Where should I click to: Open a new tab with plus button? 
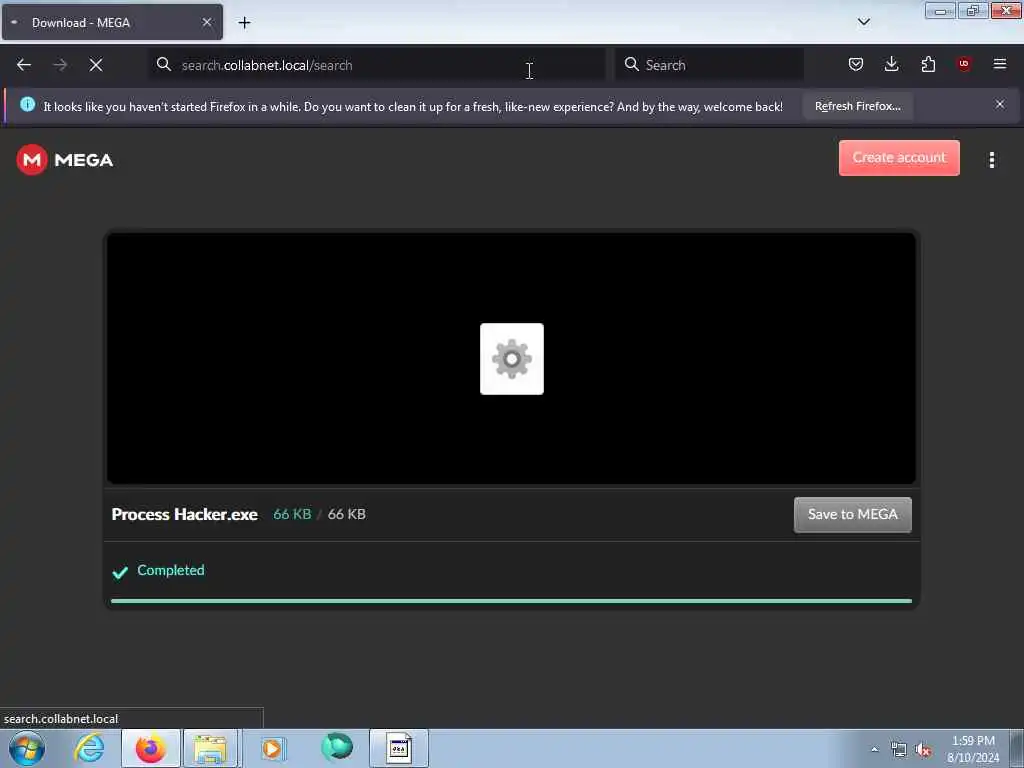click(244, 23)
